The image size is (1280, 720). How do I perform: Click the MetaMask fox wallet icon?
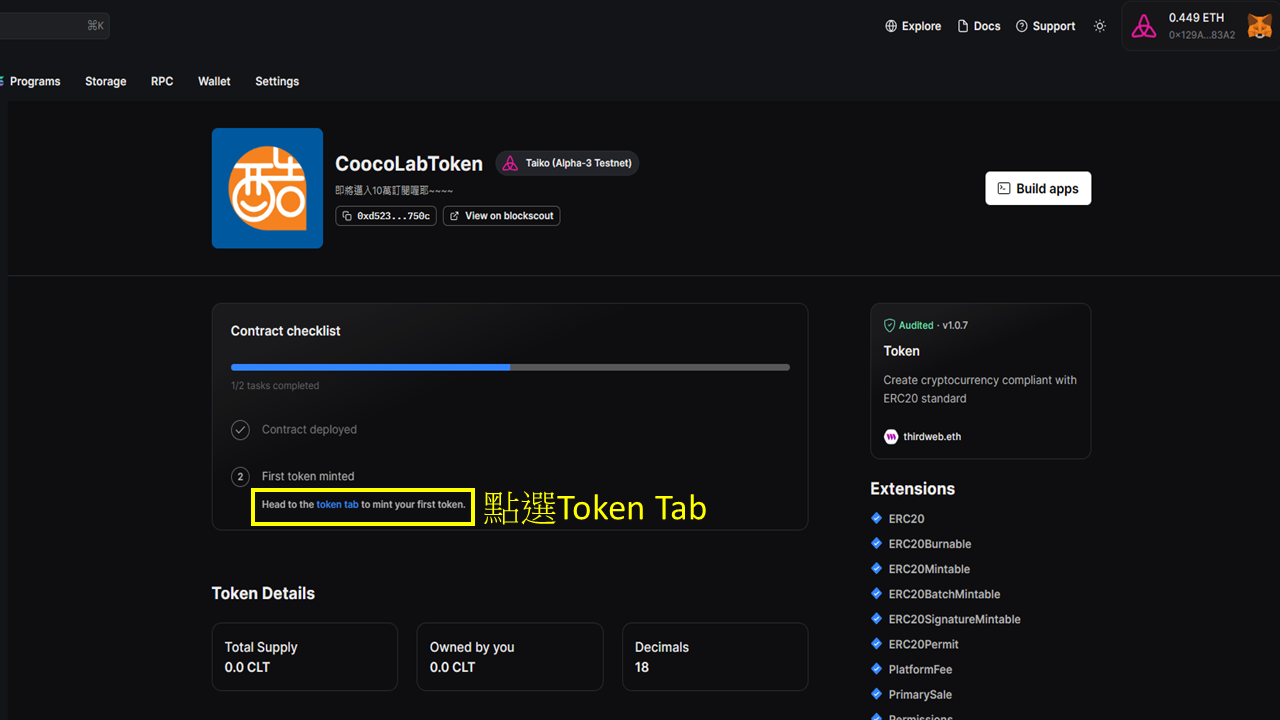click(x=1259, y=26)
